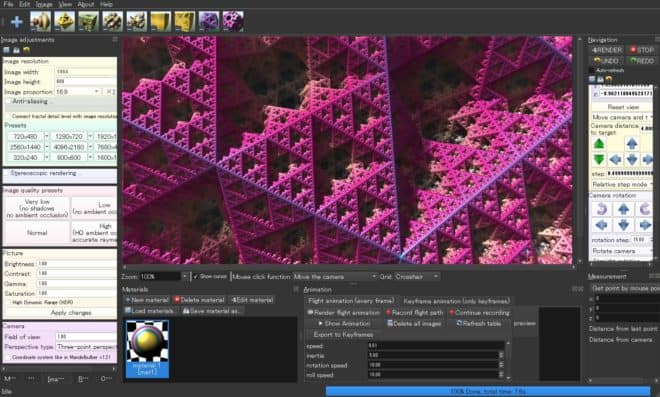Open the Move camera and target dropdown
Image resolution: width=660 pixels, height=397 pixels.
pos(622,117)
